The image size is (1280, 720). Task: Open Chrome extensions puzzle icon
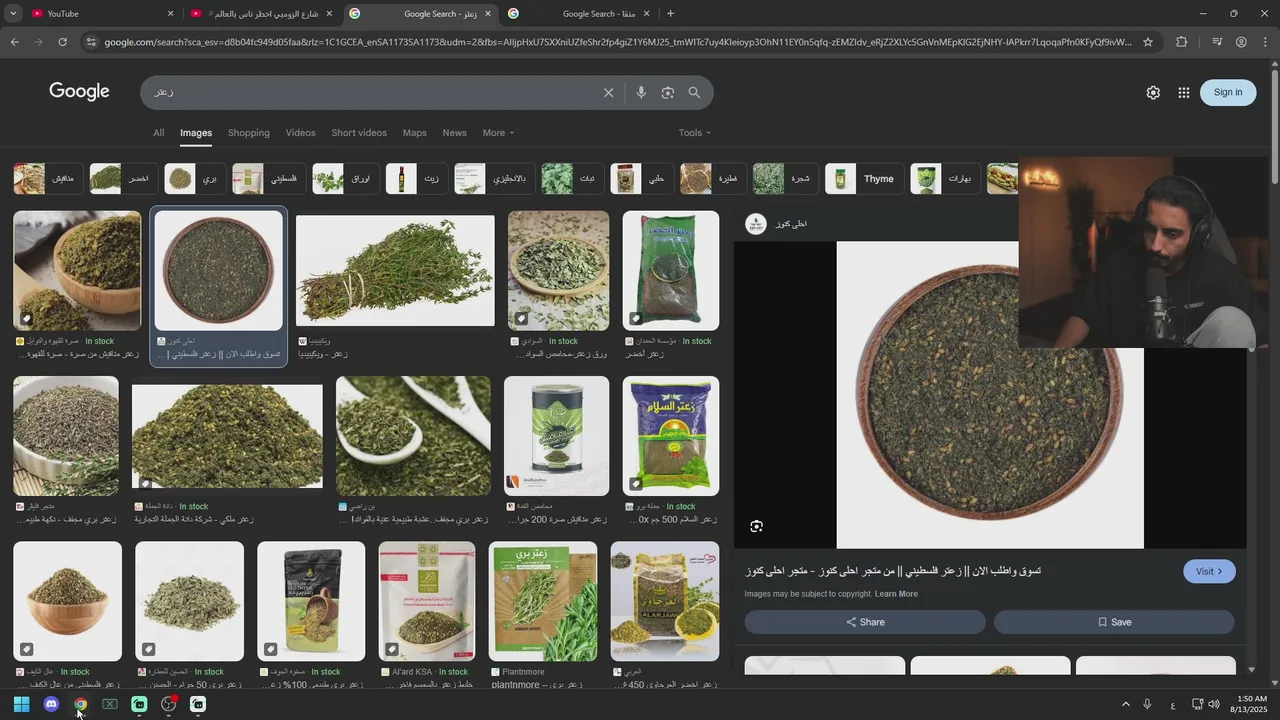[x=1181, y=42]
